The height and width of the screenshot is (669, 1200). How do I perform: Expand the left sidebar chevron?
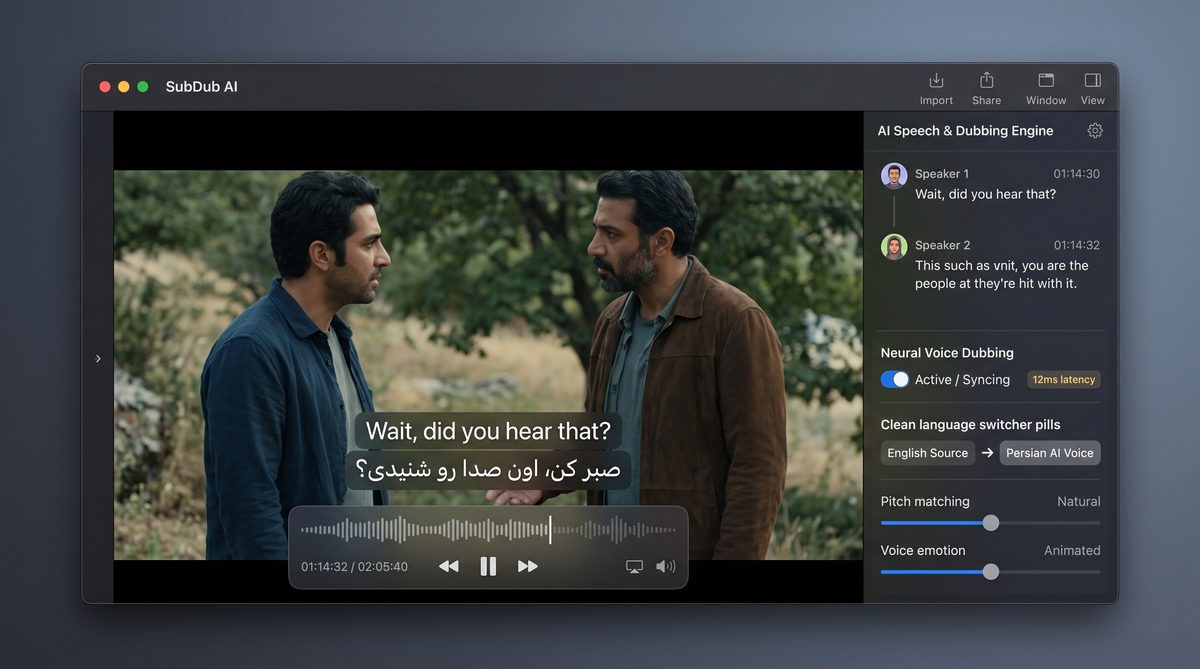click(x=98, y=358)
